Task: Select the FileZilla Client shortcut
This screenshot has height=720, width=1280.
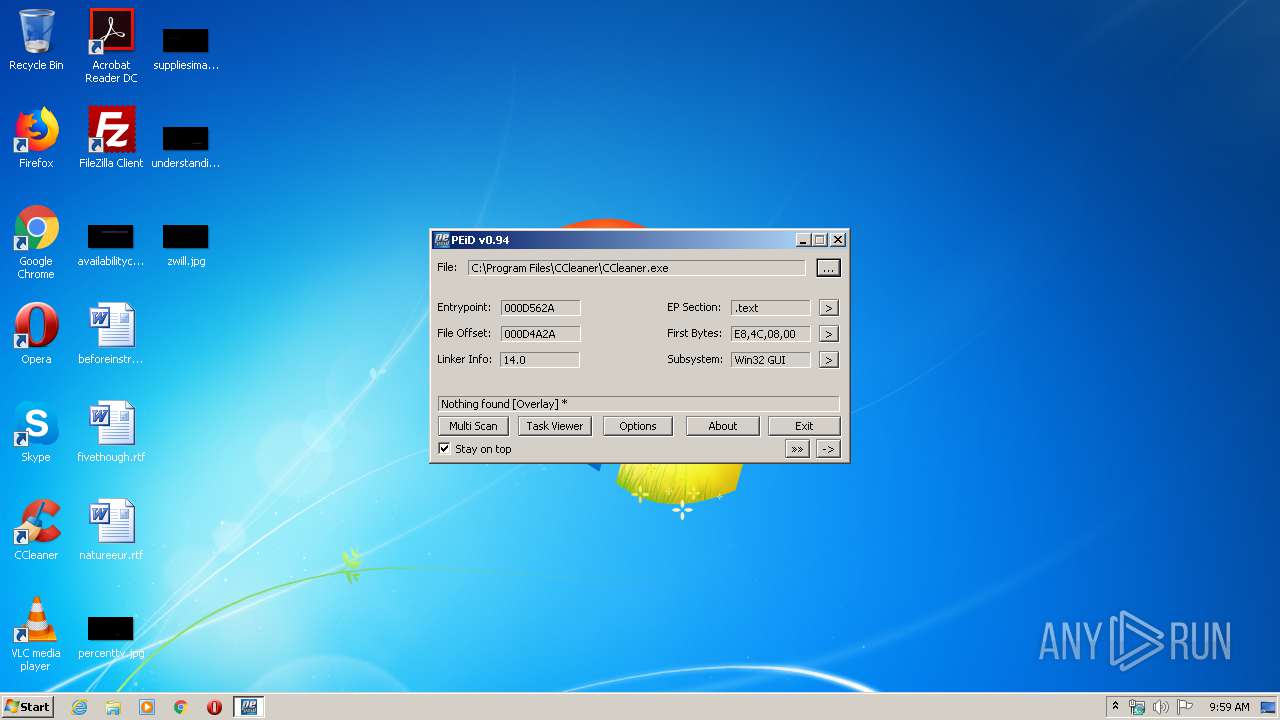Action: (111, 138)
